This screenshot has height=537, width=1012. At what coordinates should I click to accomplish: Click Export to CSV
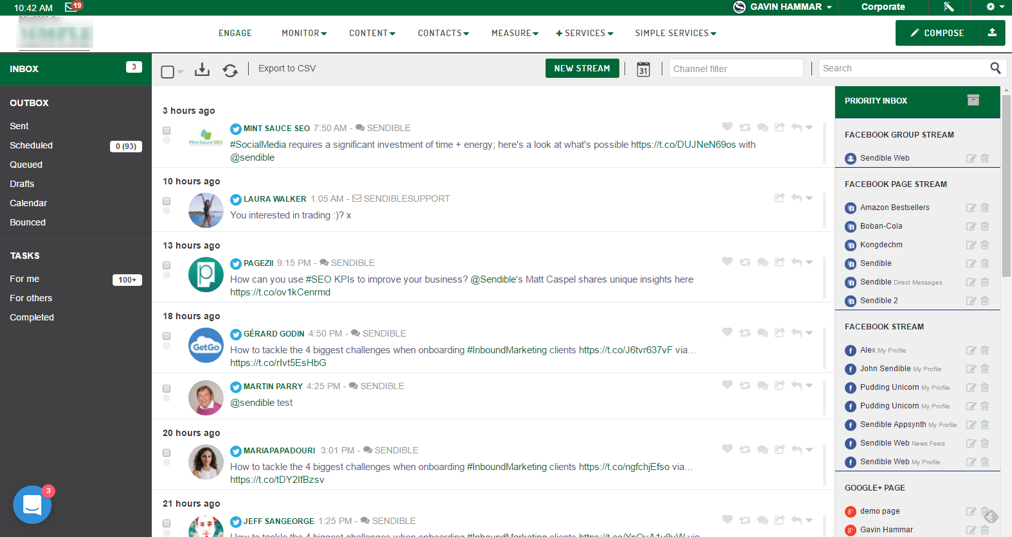287,68
